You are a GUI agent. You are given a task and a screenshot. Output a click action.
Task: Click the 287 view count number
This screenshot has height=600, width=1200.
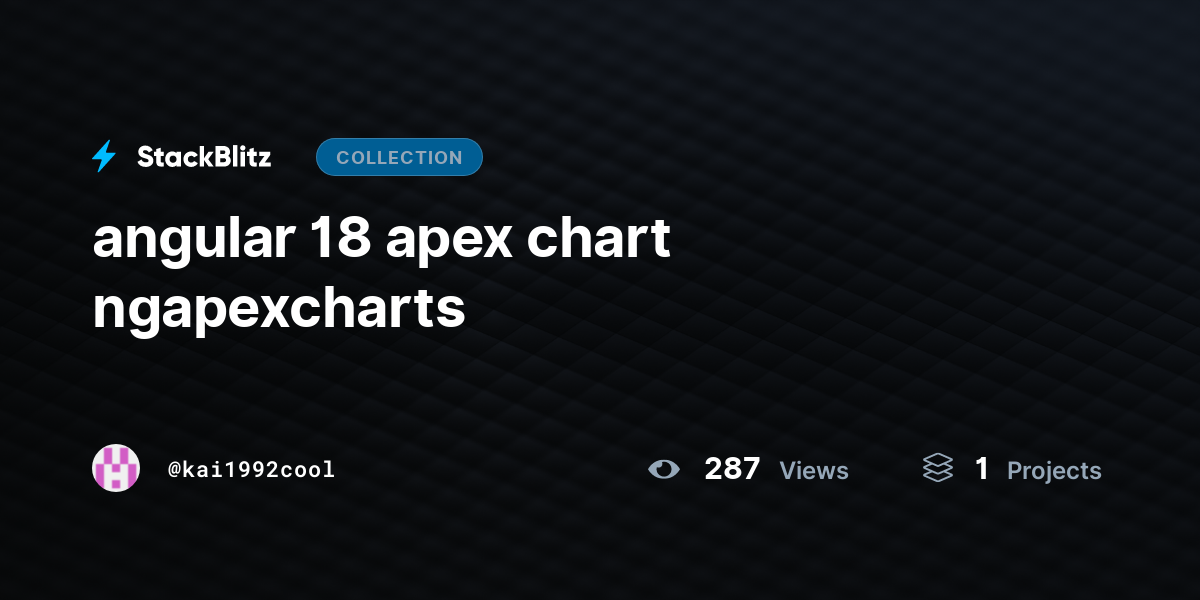732,469
